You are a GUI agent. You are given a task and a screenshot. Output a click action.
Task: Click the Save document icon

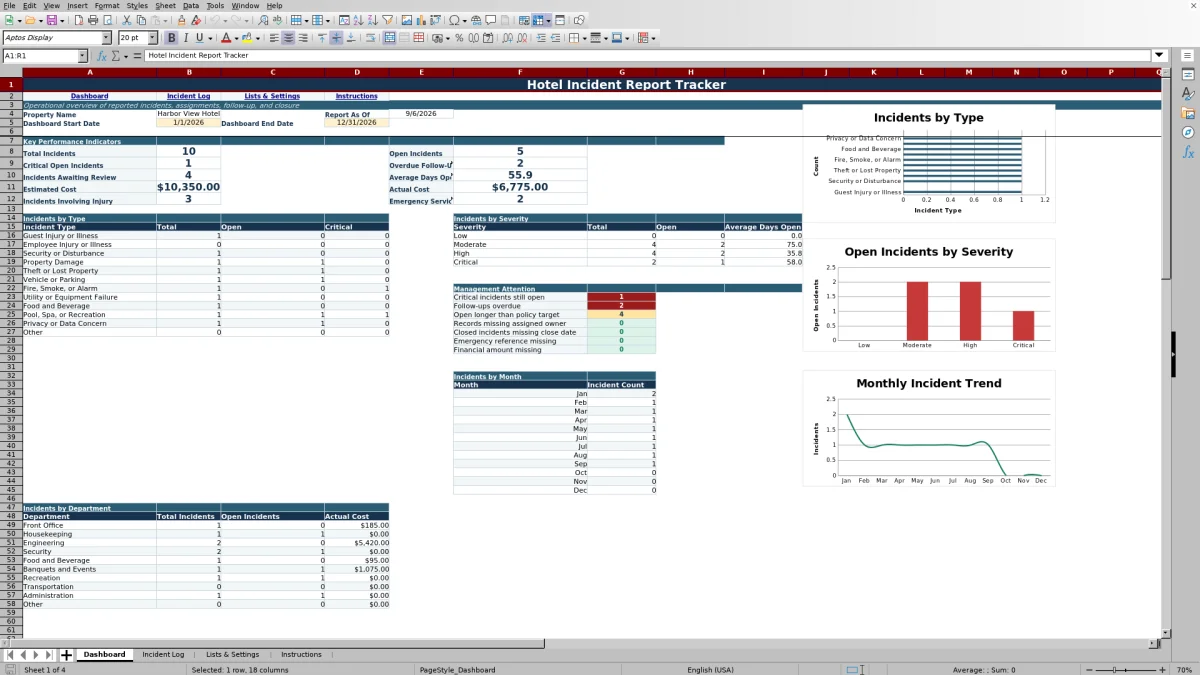click(x=50, y=20)
